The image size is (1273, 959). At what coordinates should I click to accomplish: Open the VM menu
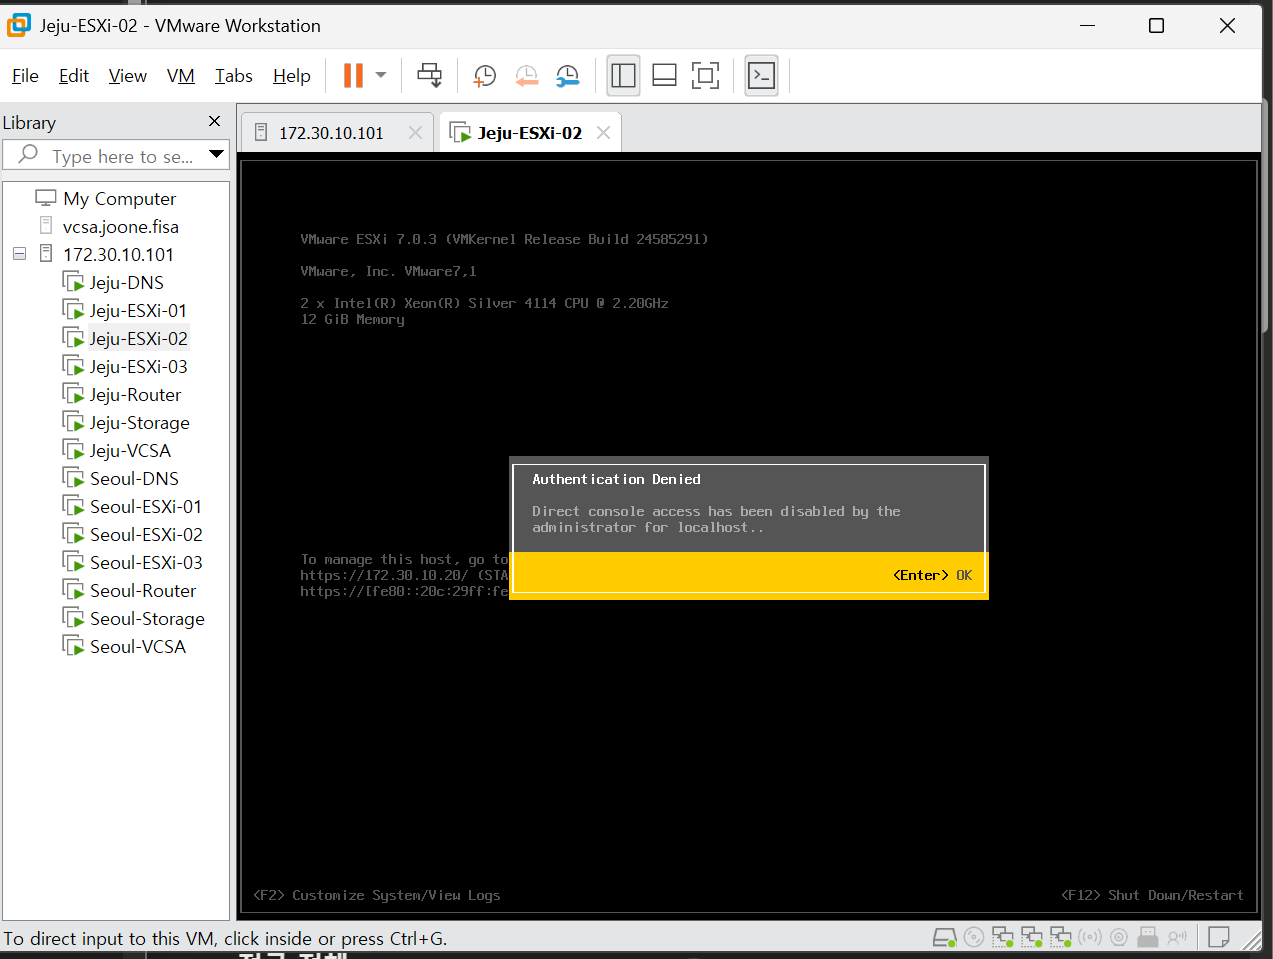point(181,76)
